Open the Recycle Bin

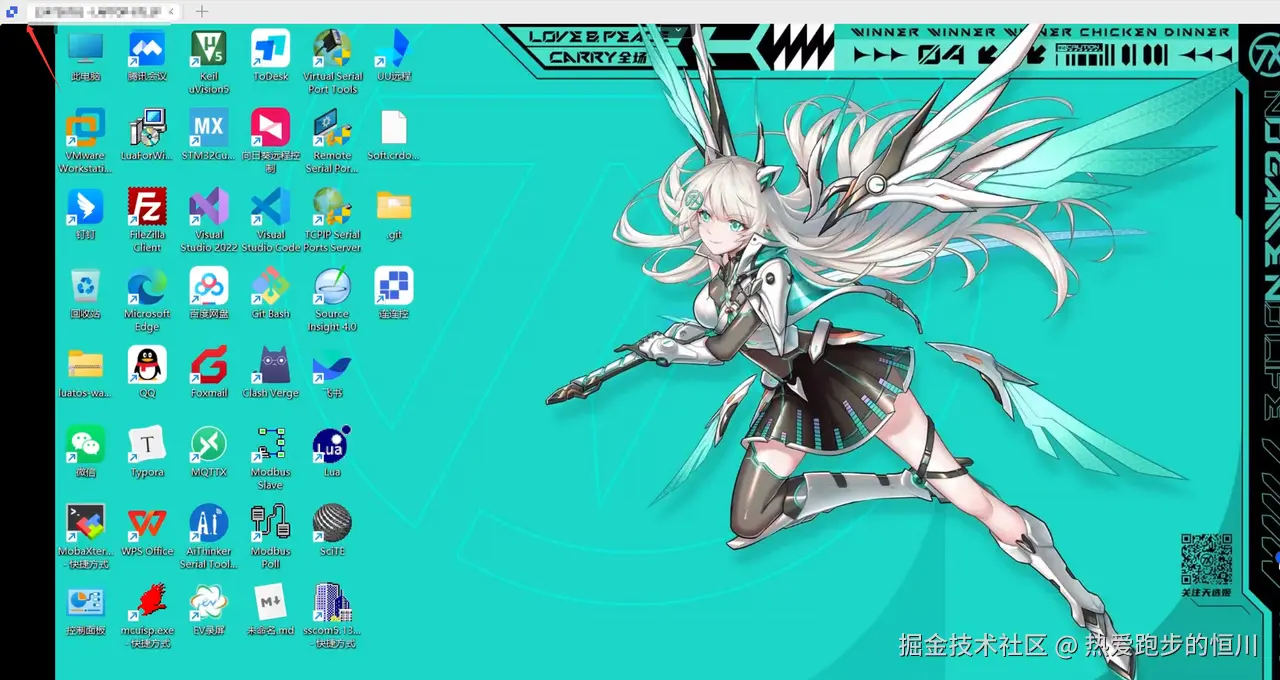click(x=85, y=285)
